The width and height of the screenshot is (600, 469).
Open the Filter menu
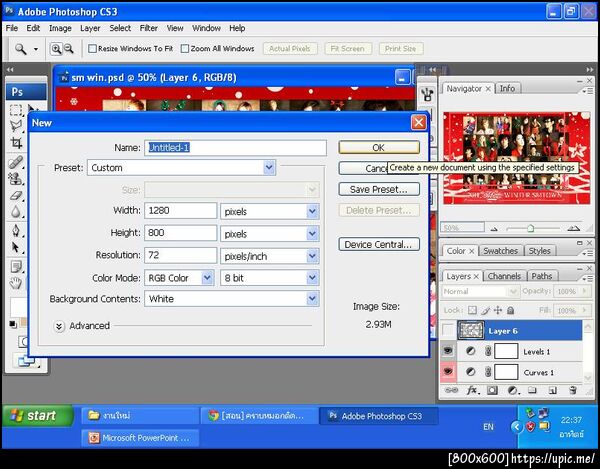pyautogui.click(x=148, y=28)
